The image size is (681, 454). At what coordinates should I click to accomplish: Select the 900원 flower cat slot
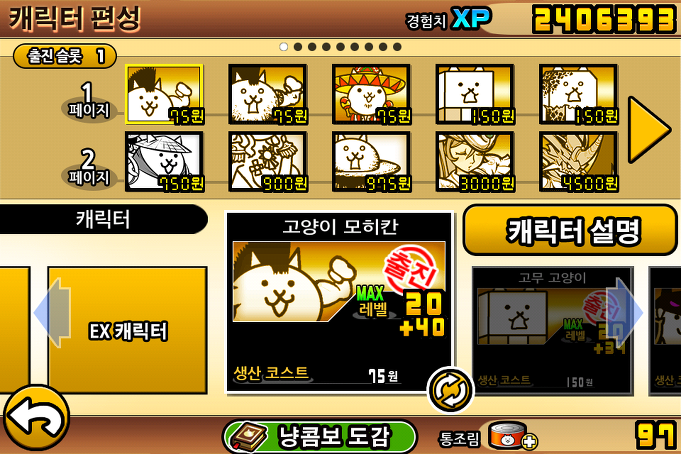(x=268, y=162)
